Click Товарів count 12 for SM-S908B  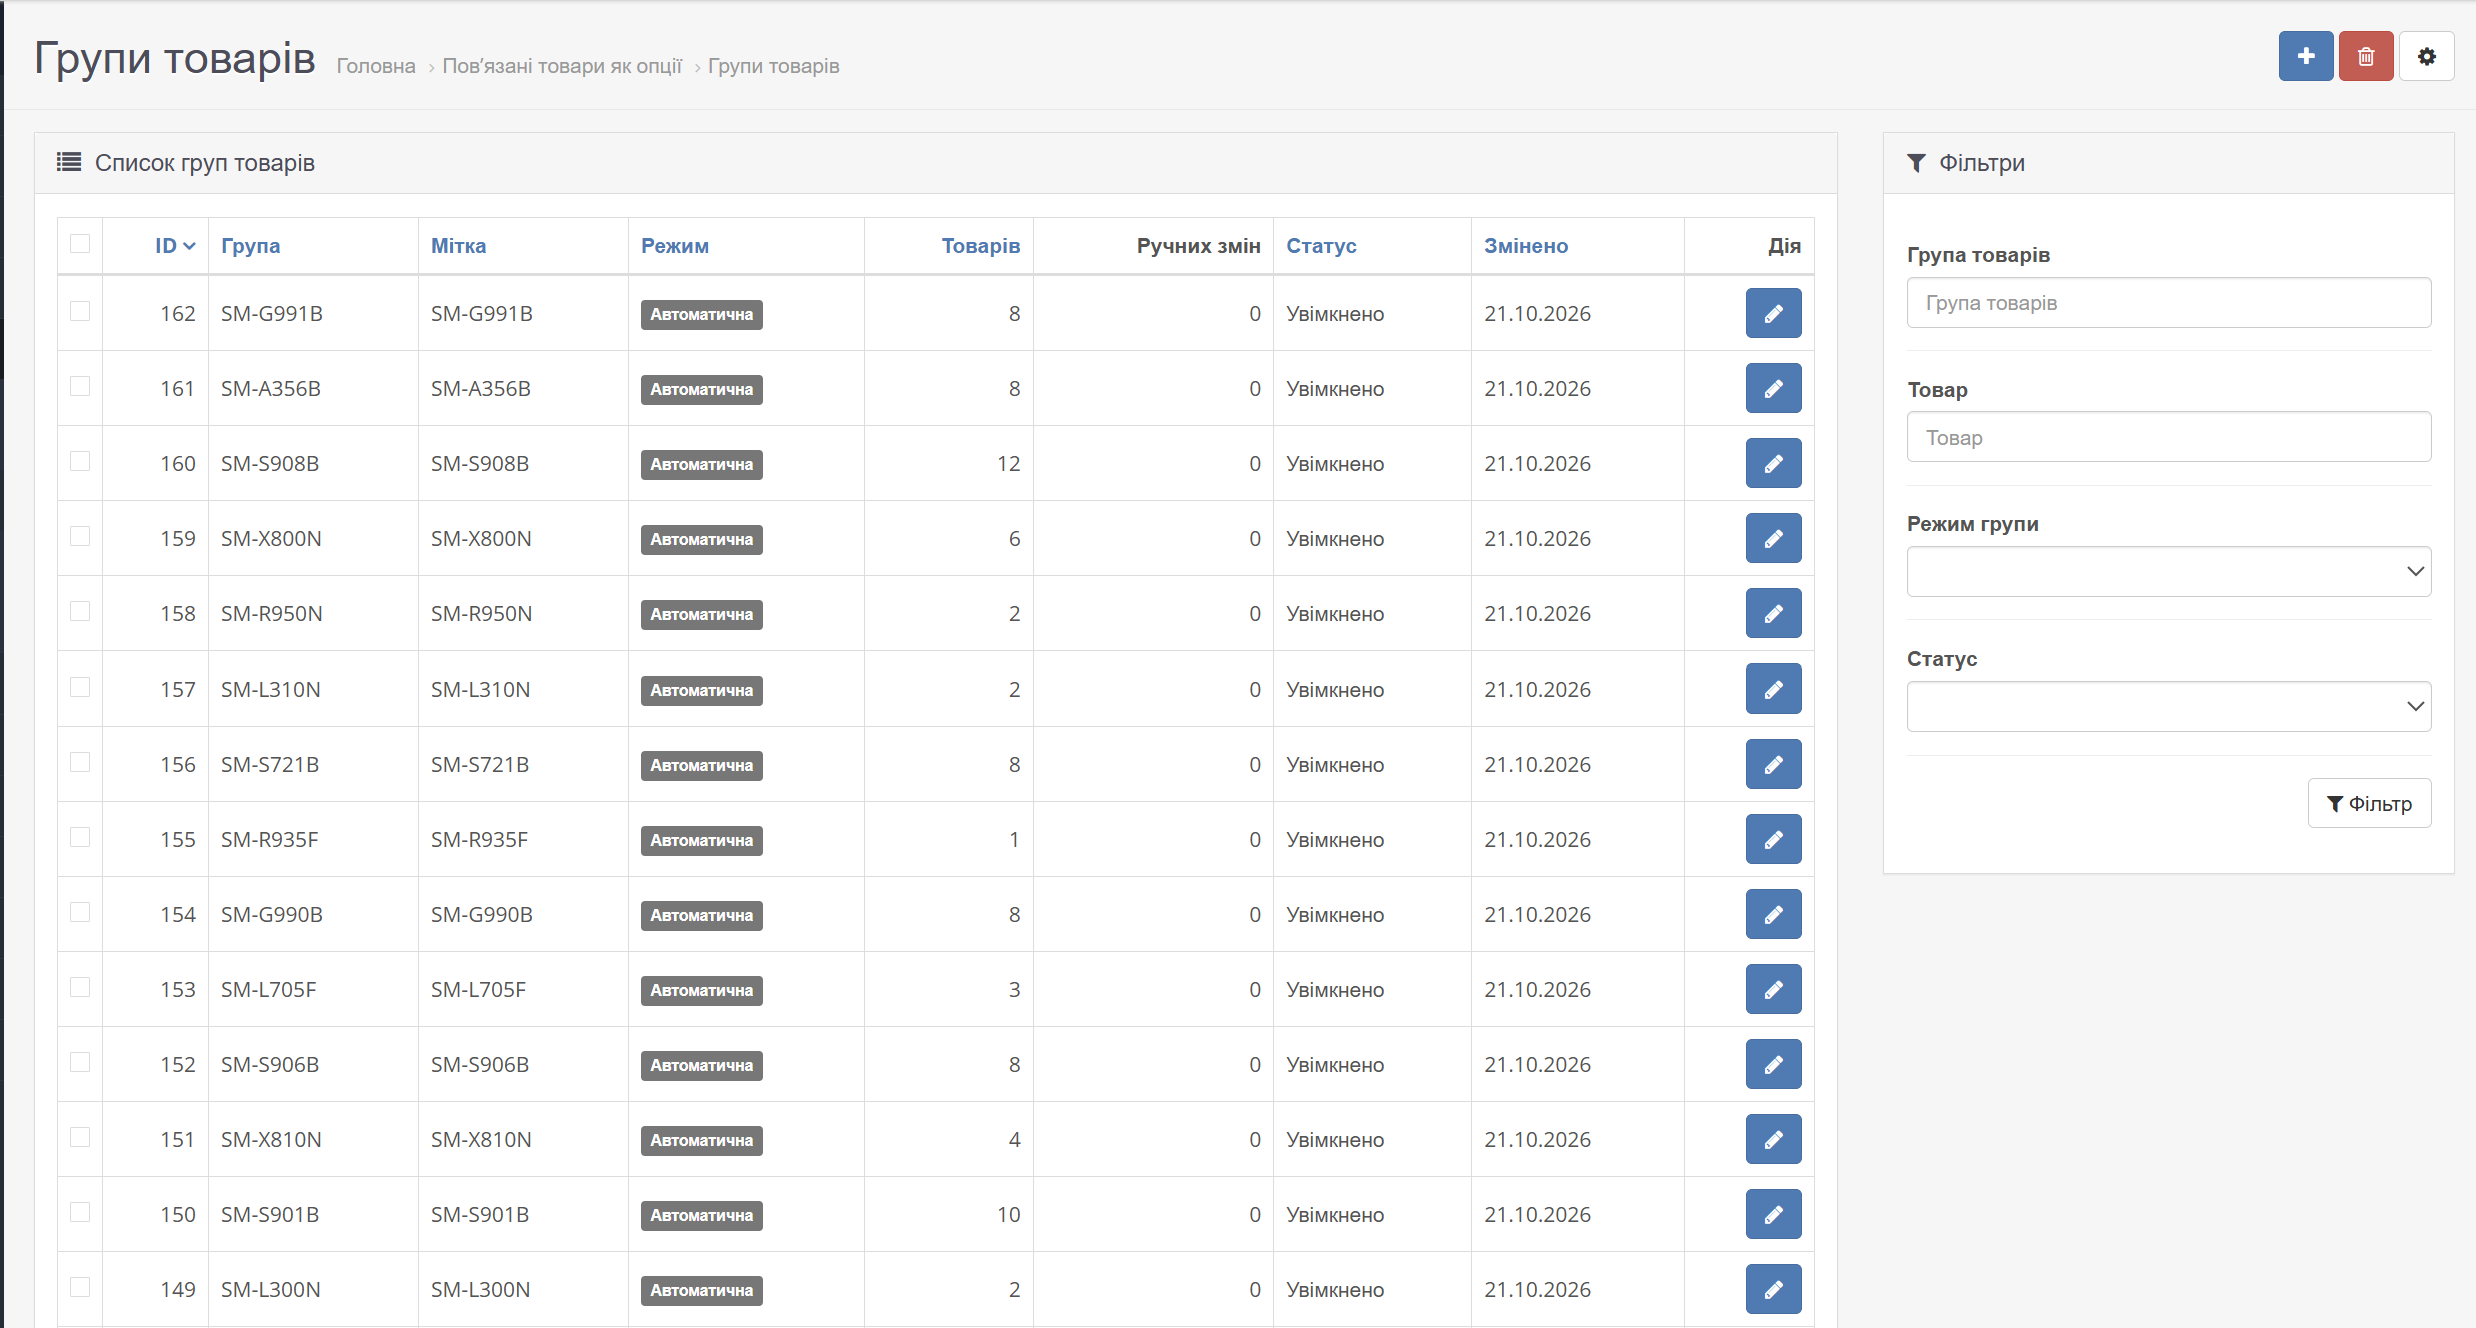pyautogui.click(x=1008, y=463)
